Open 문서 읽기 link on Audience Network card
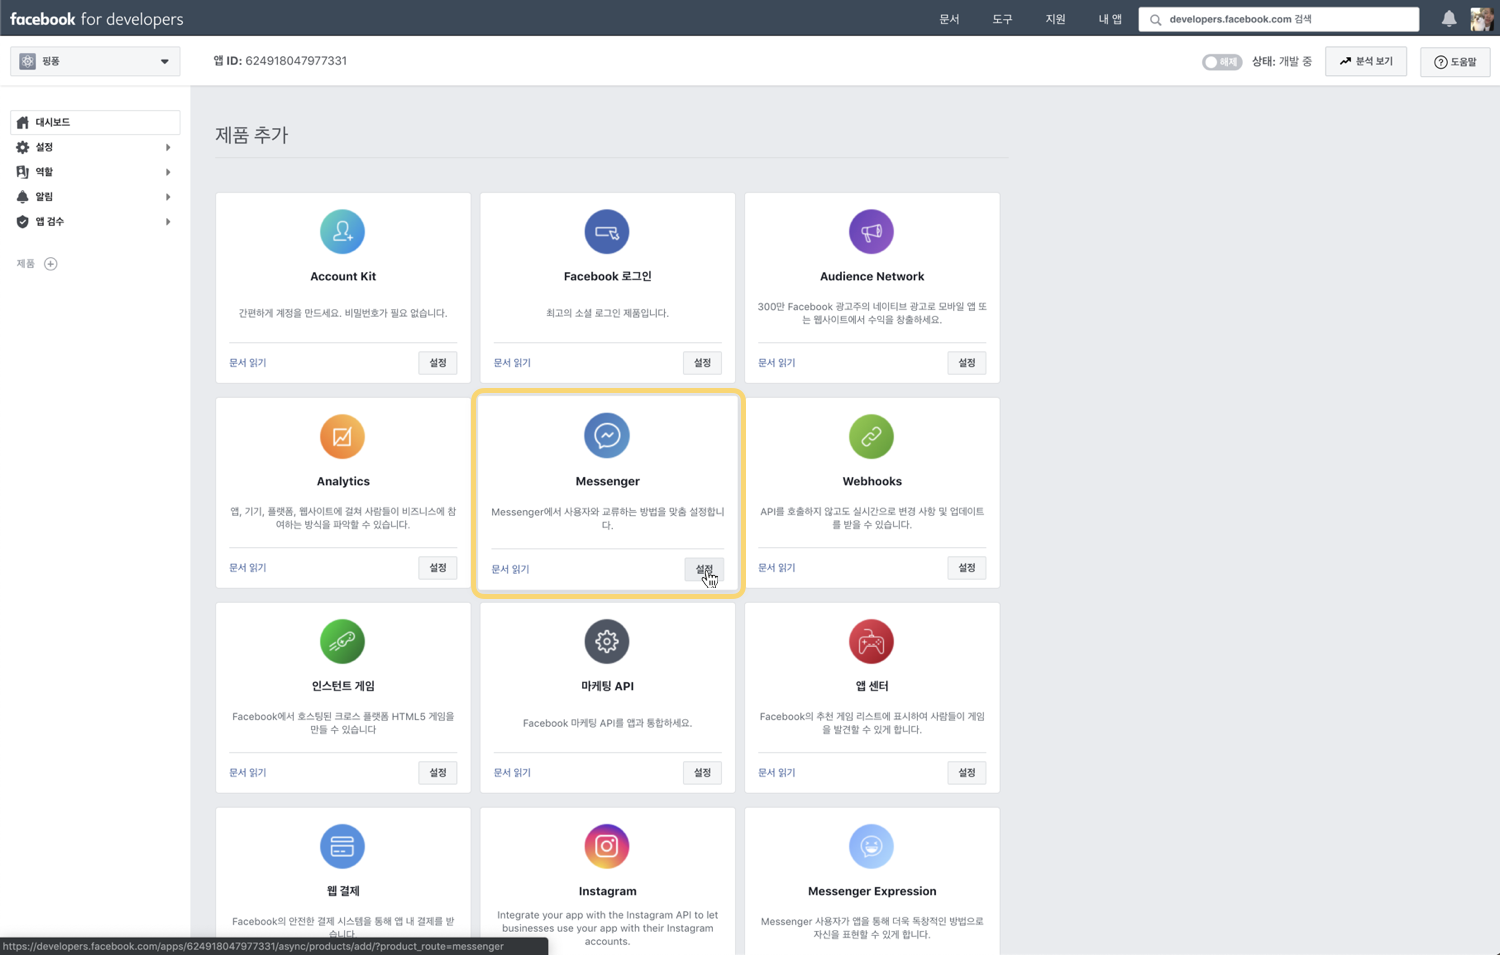1500x955 pixels. click(777, 363)
